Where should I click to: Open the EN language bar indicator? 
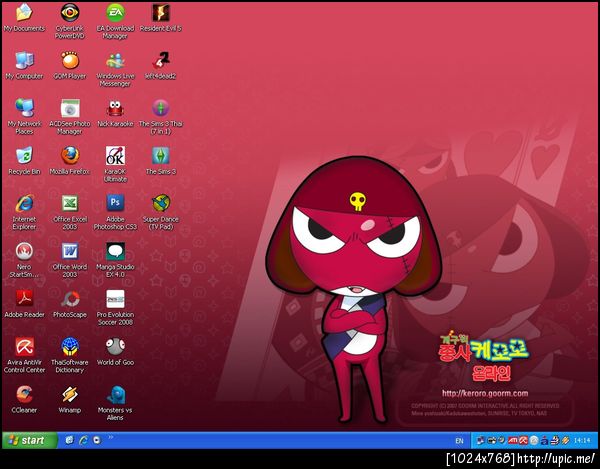[x=460, y=441]
